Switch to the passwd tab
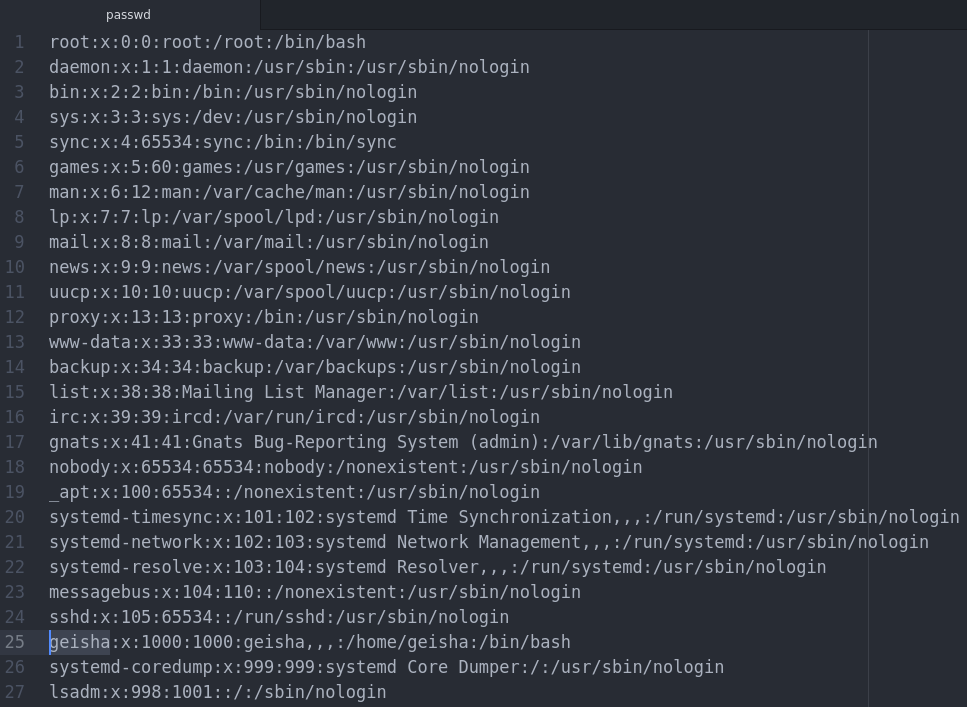 [x=128, y=15]
